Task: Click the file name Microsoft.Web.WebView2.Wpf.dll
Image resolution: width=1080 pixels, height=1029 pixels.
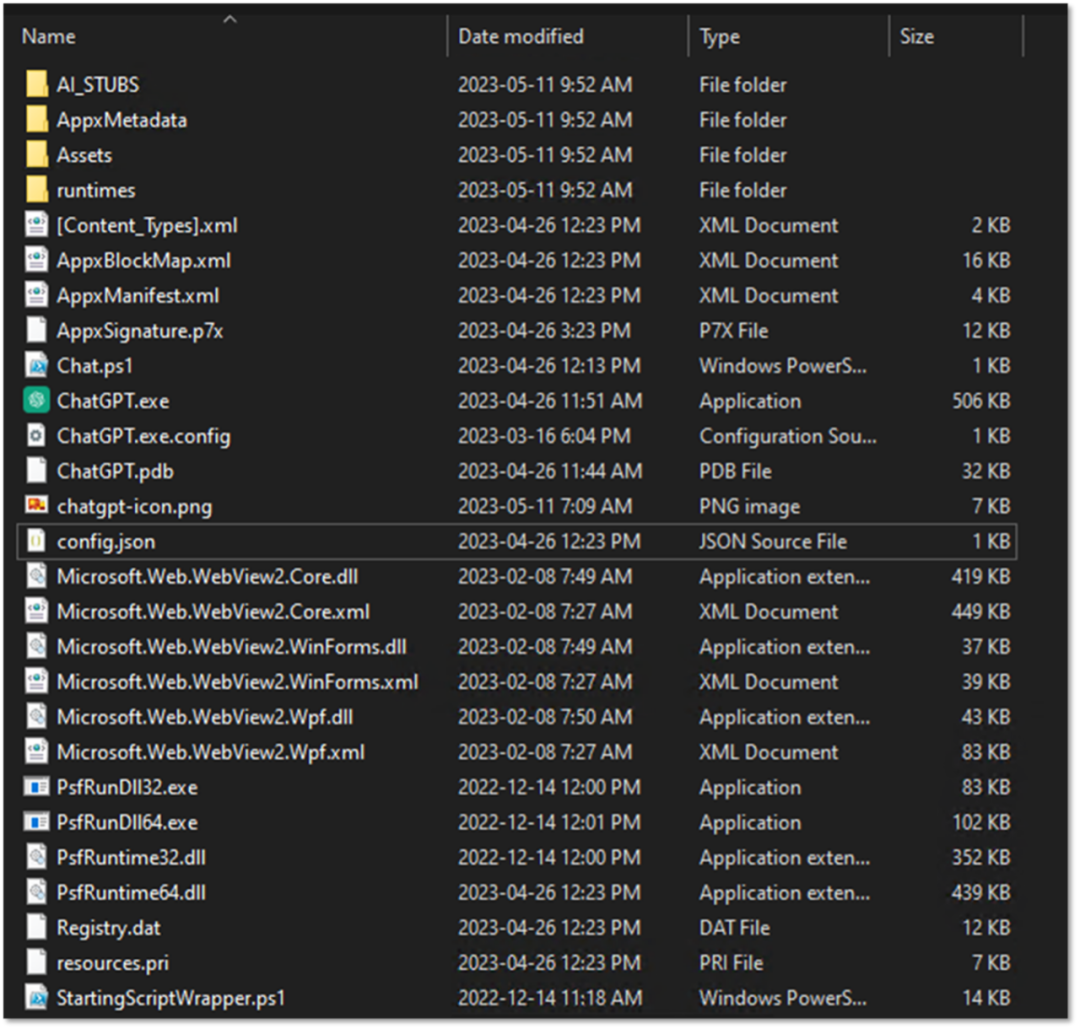Action: point(205,717)
